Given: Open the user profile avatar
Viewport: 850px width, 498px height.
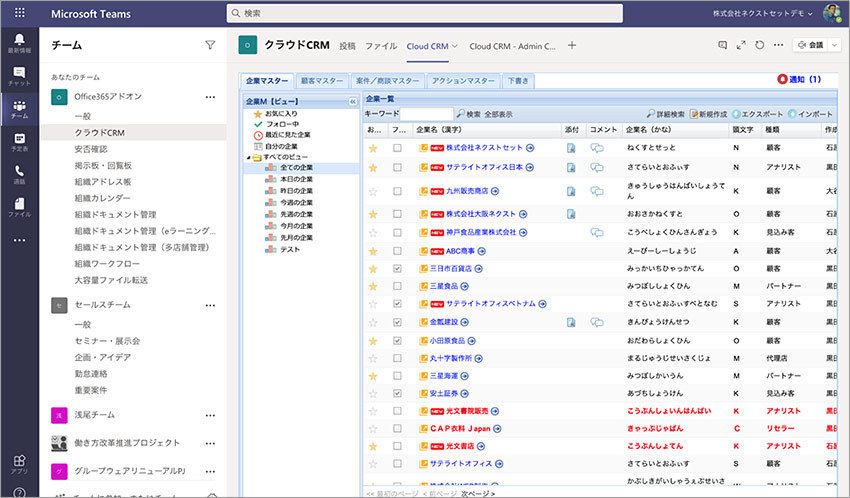Looking at the screenshot, I should [832, 13].
